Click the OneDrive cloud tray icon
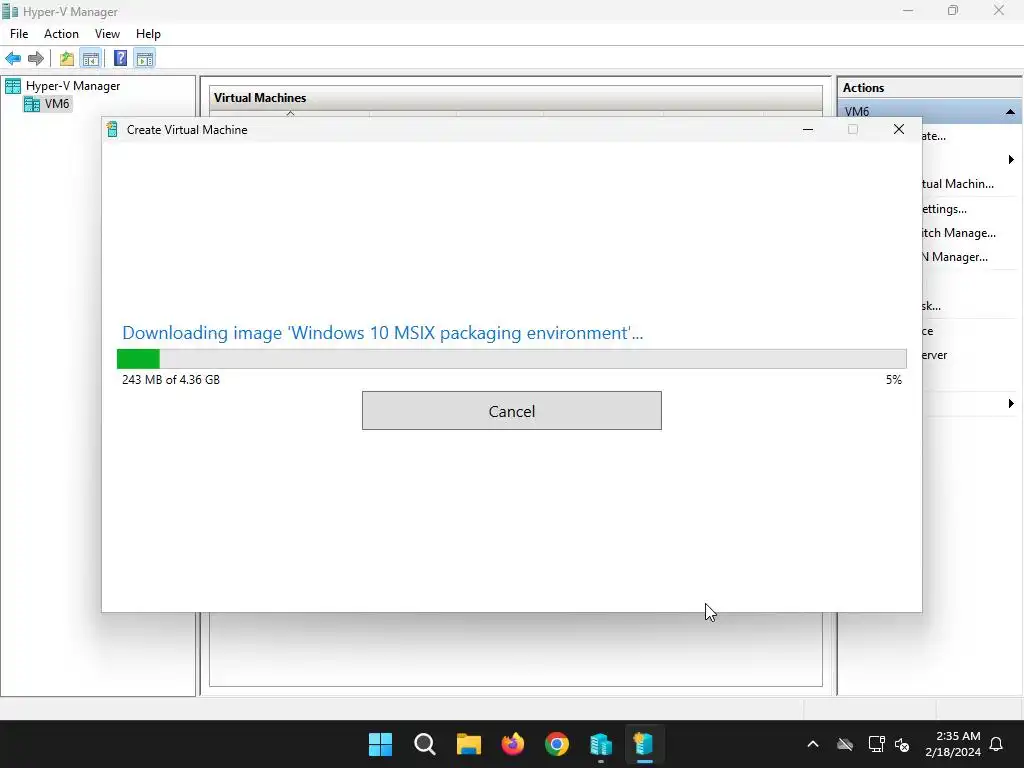Image resolution: width=1024 pixels, height=768 pixels. (845, 744)
